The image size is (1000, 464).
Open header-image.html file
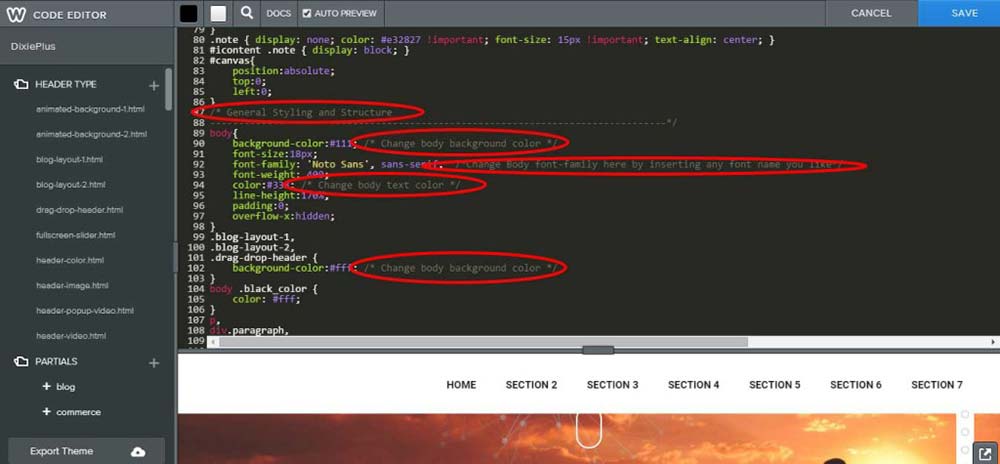[72, 285]
